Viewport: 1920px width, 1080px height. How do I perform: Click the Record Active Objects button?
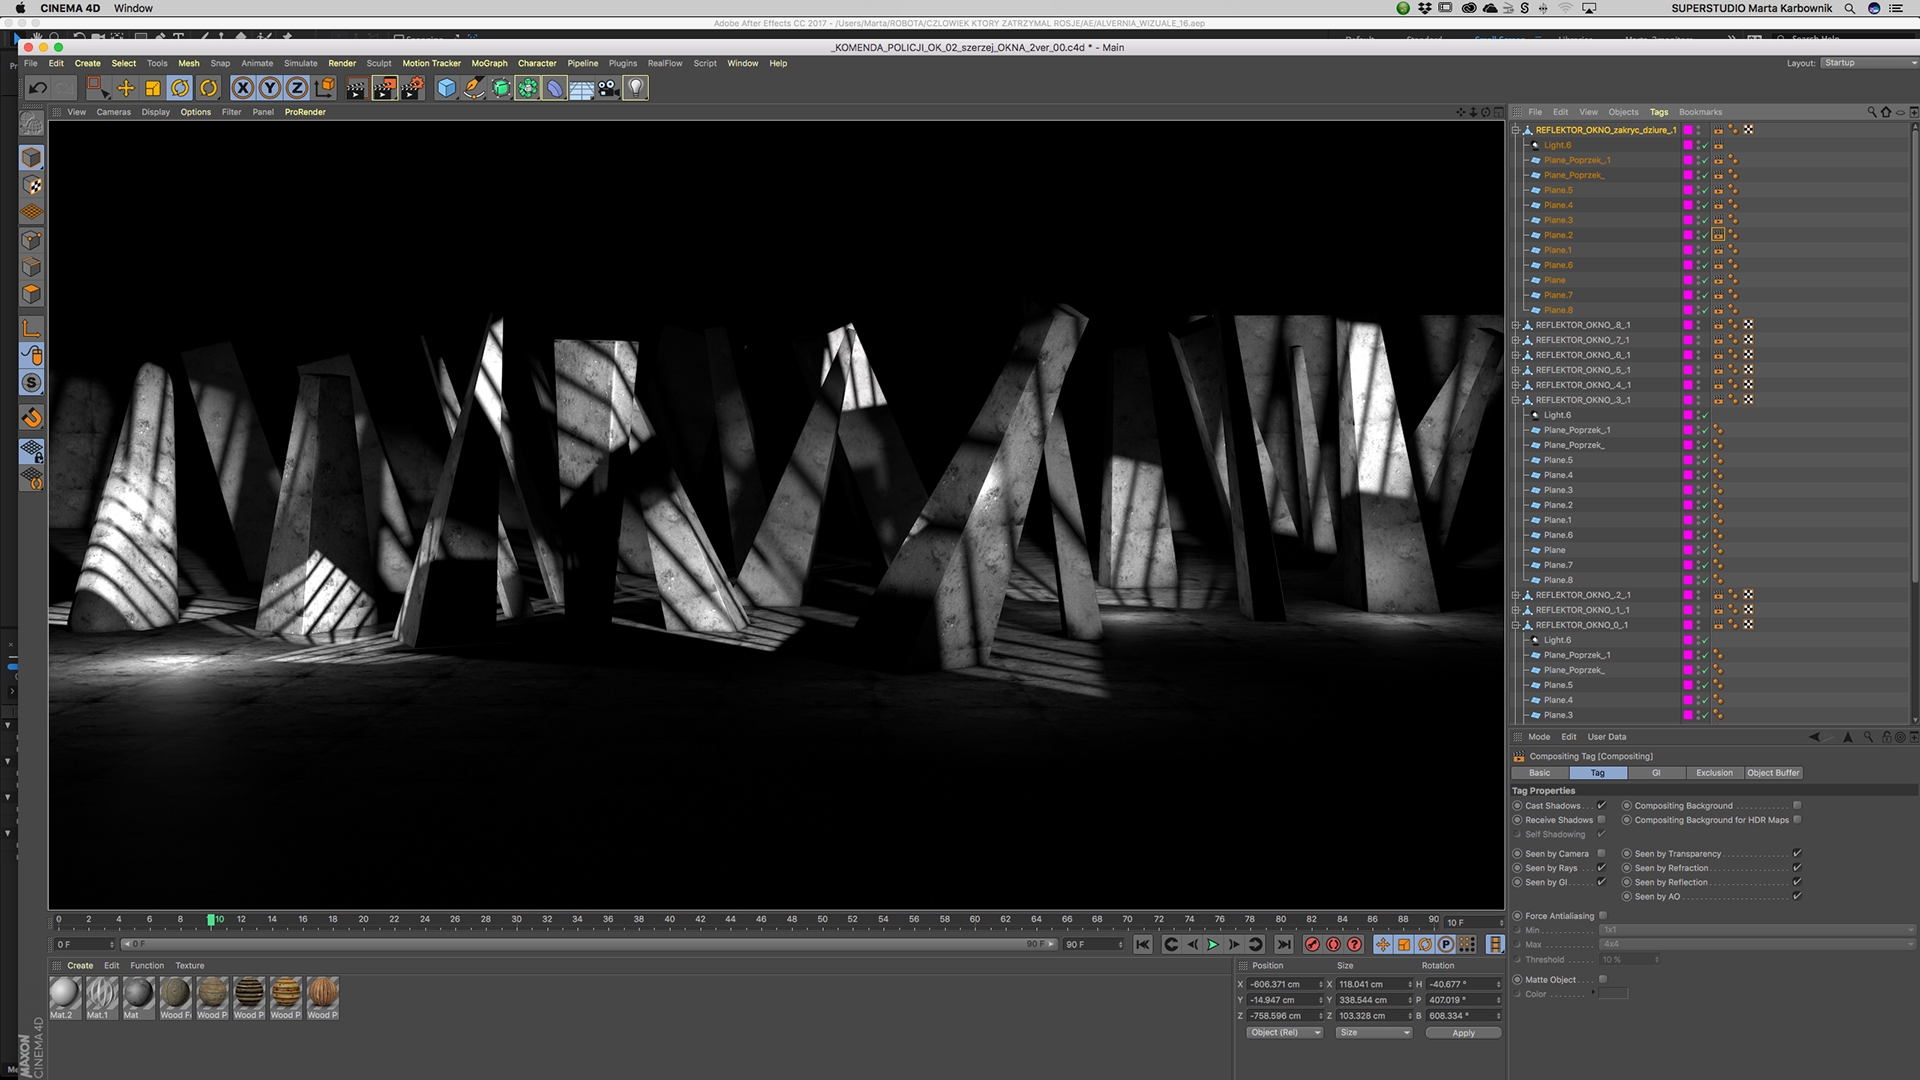pyautogui.click(x=1312, y=944)
